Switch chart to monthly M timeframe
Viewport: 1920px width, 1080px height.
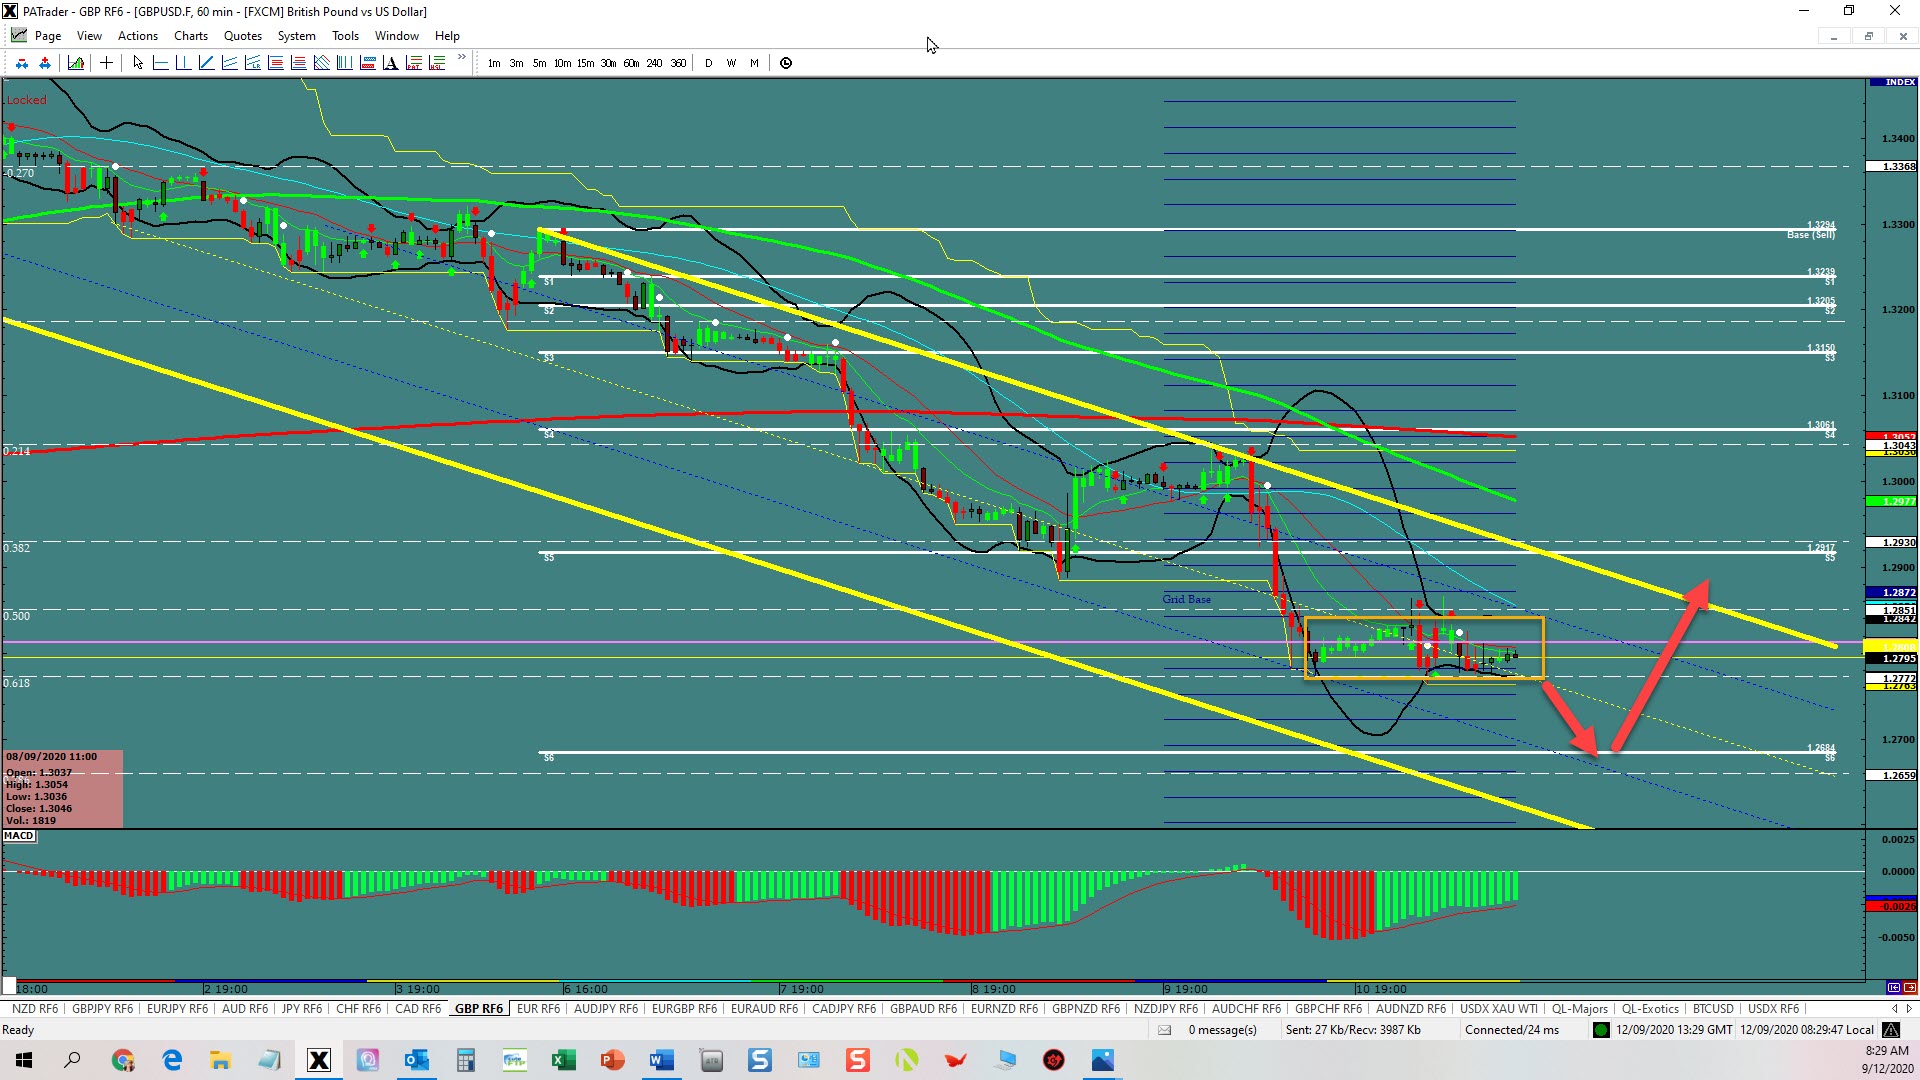(x=754, y=63)
